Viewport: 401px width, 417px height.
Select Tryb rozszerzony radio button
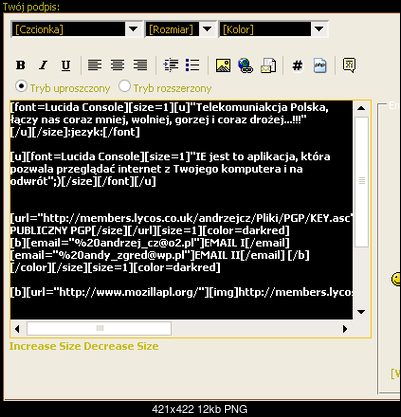(x=124, y=86)
